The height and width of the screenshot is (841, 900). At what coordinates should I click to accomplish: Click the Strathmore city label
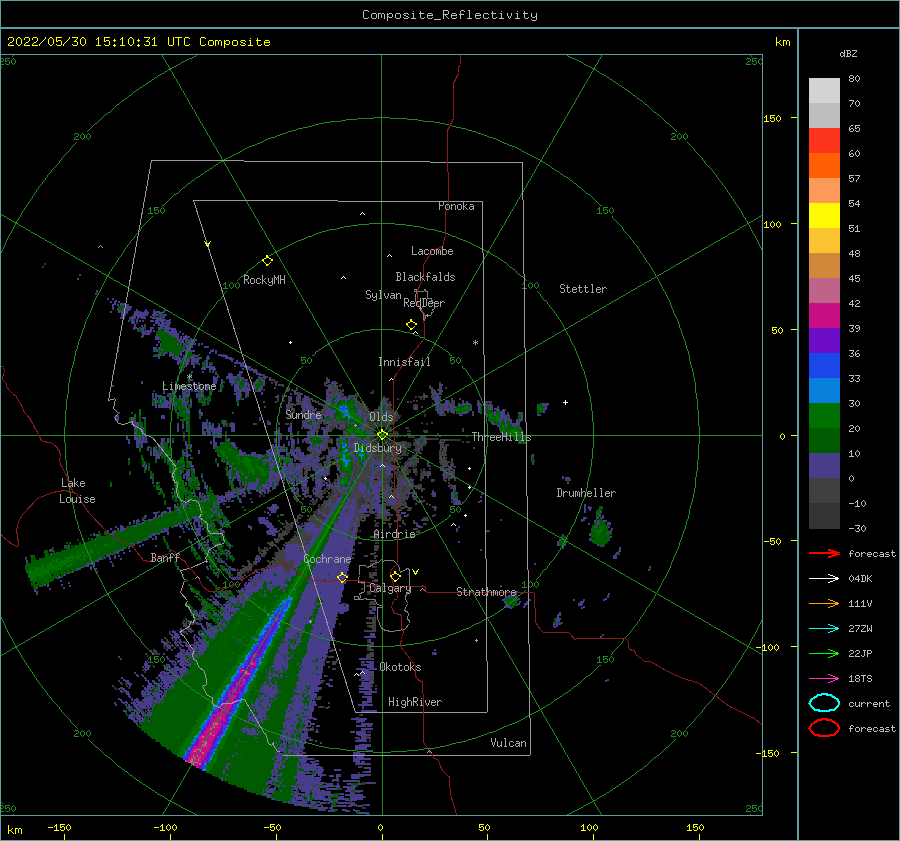pyautogui.click(x=487, y=592)
